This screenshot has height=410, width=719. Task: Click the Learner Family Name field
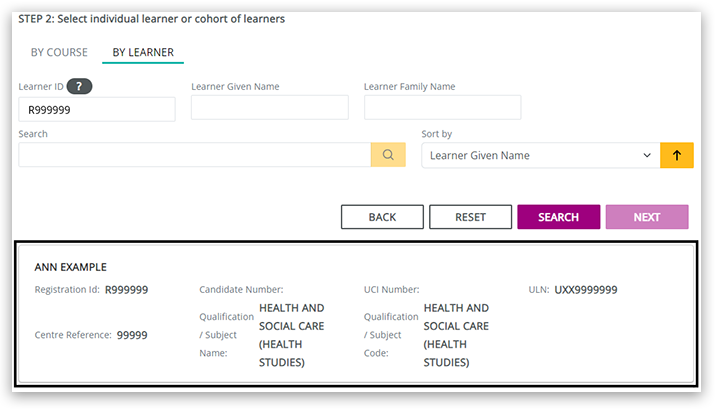click(x=442, y=108)
